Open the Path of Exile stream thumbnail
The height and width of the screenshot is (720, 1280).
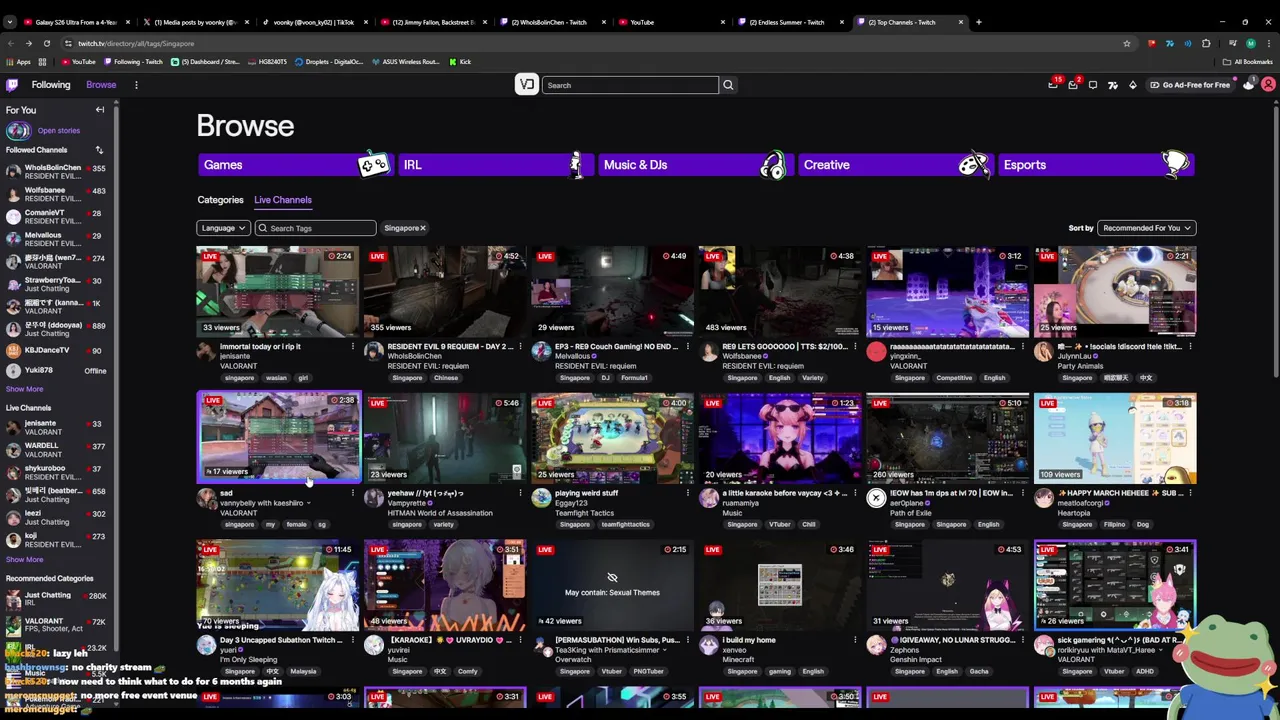click(x=947, y=438)
